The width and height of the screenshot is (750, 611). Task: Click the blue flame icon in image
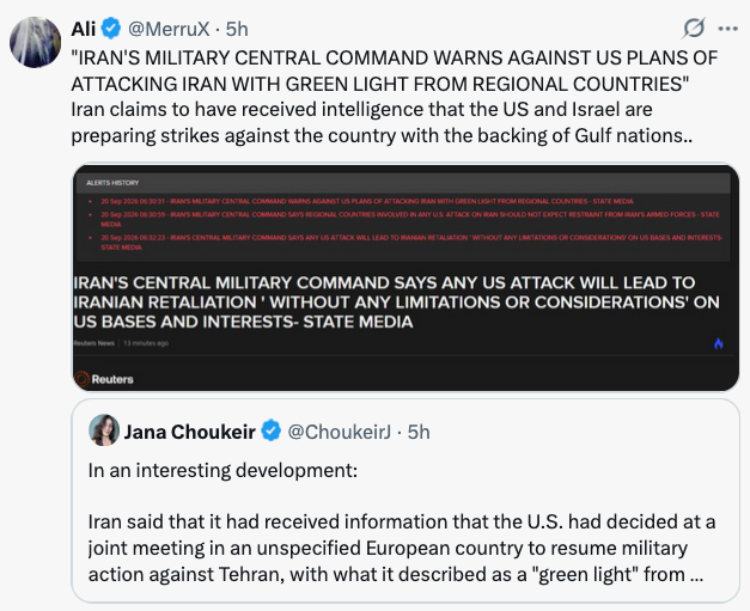[718, 343]
